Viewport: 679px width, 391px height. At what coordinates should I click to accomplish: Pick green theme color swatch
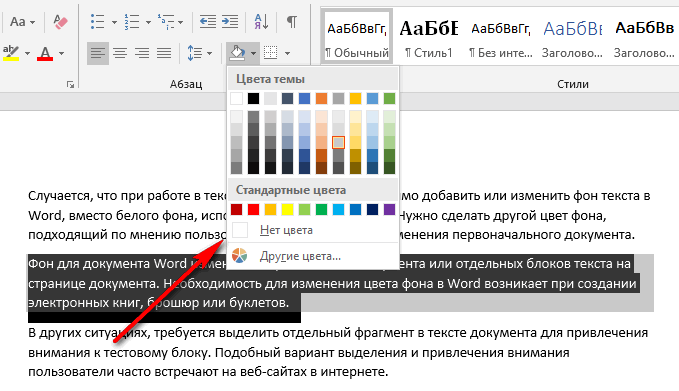point(389,99)
